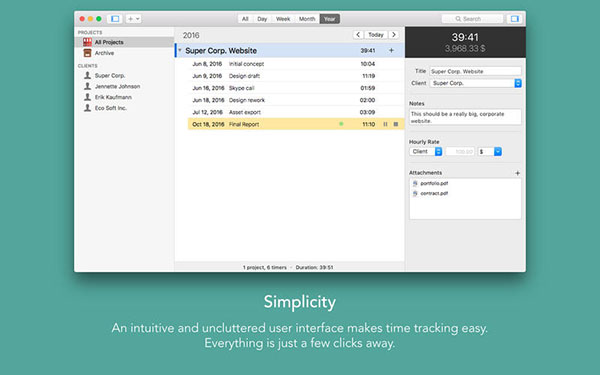Add a new attachment with plus icon
The image size is (600, 375).
[517, 173]
